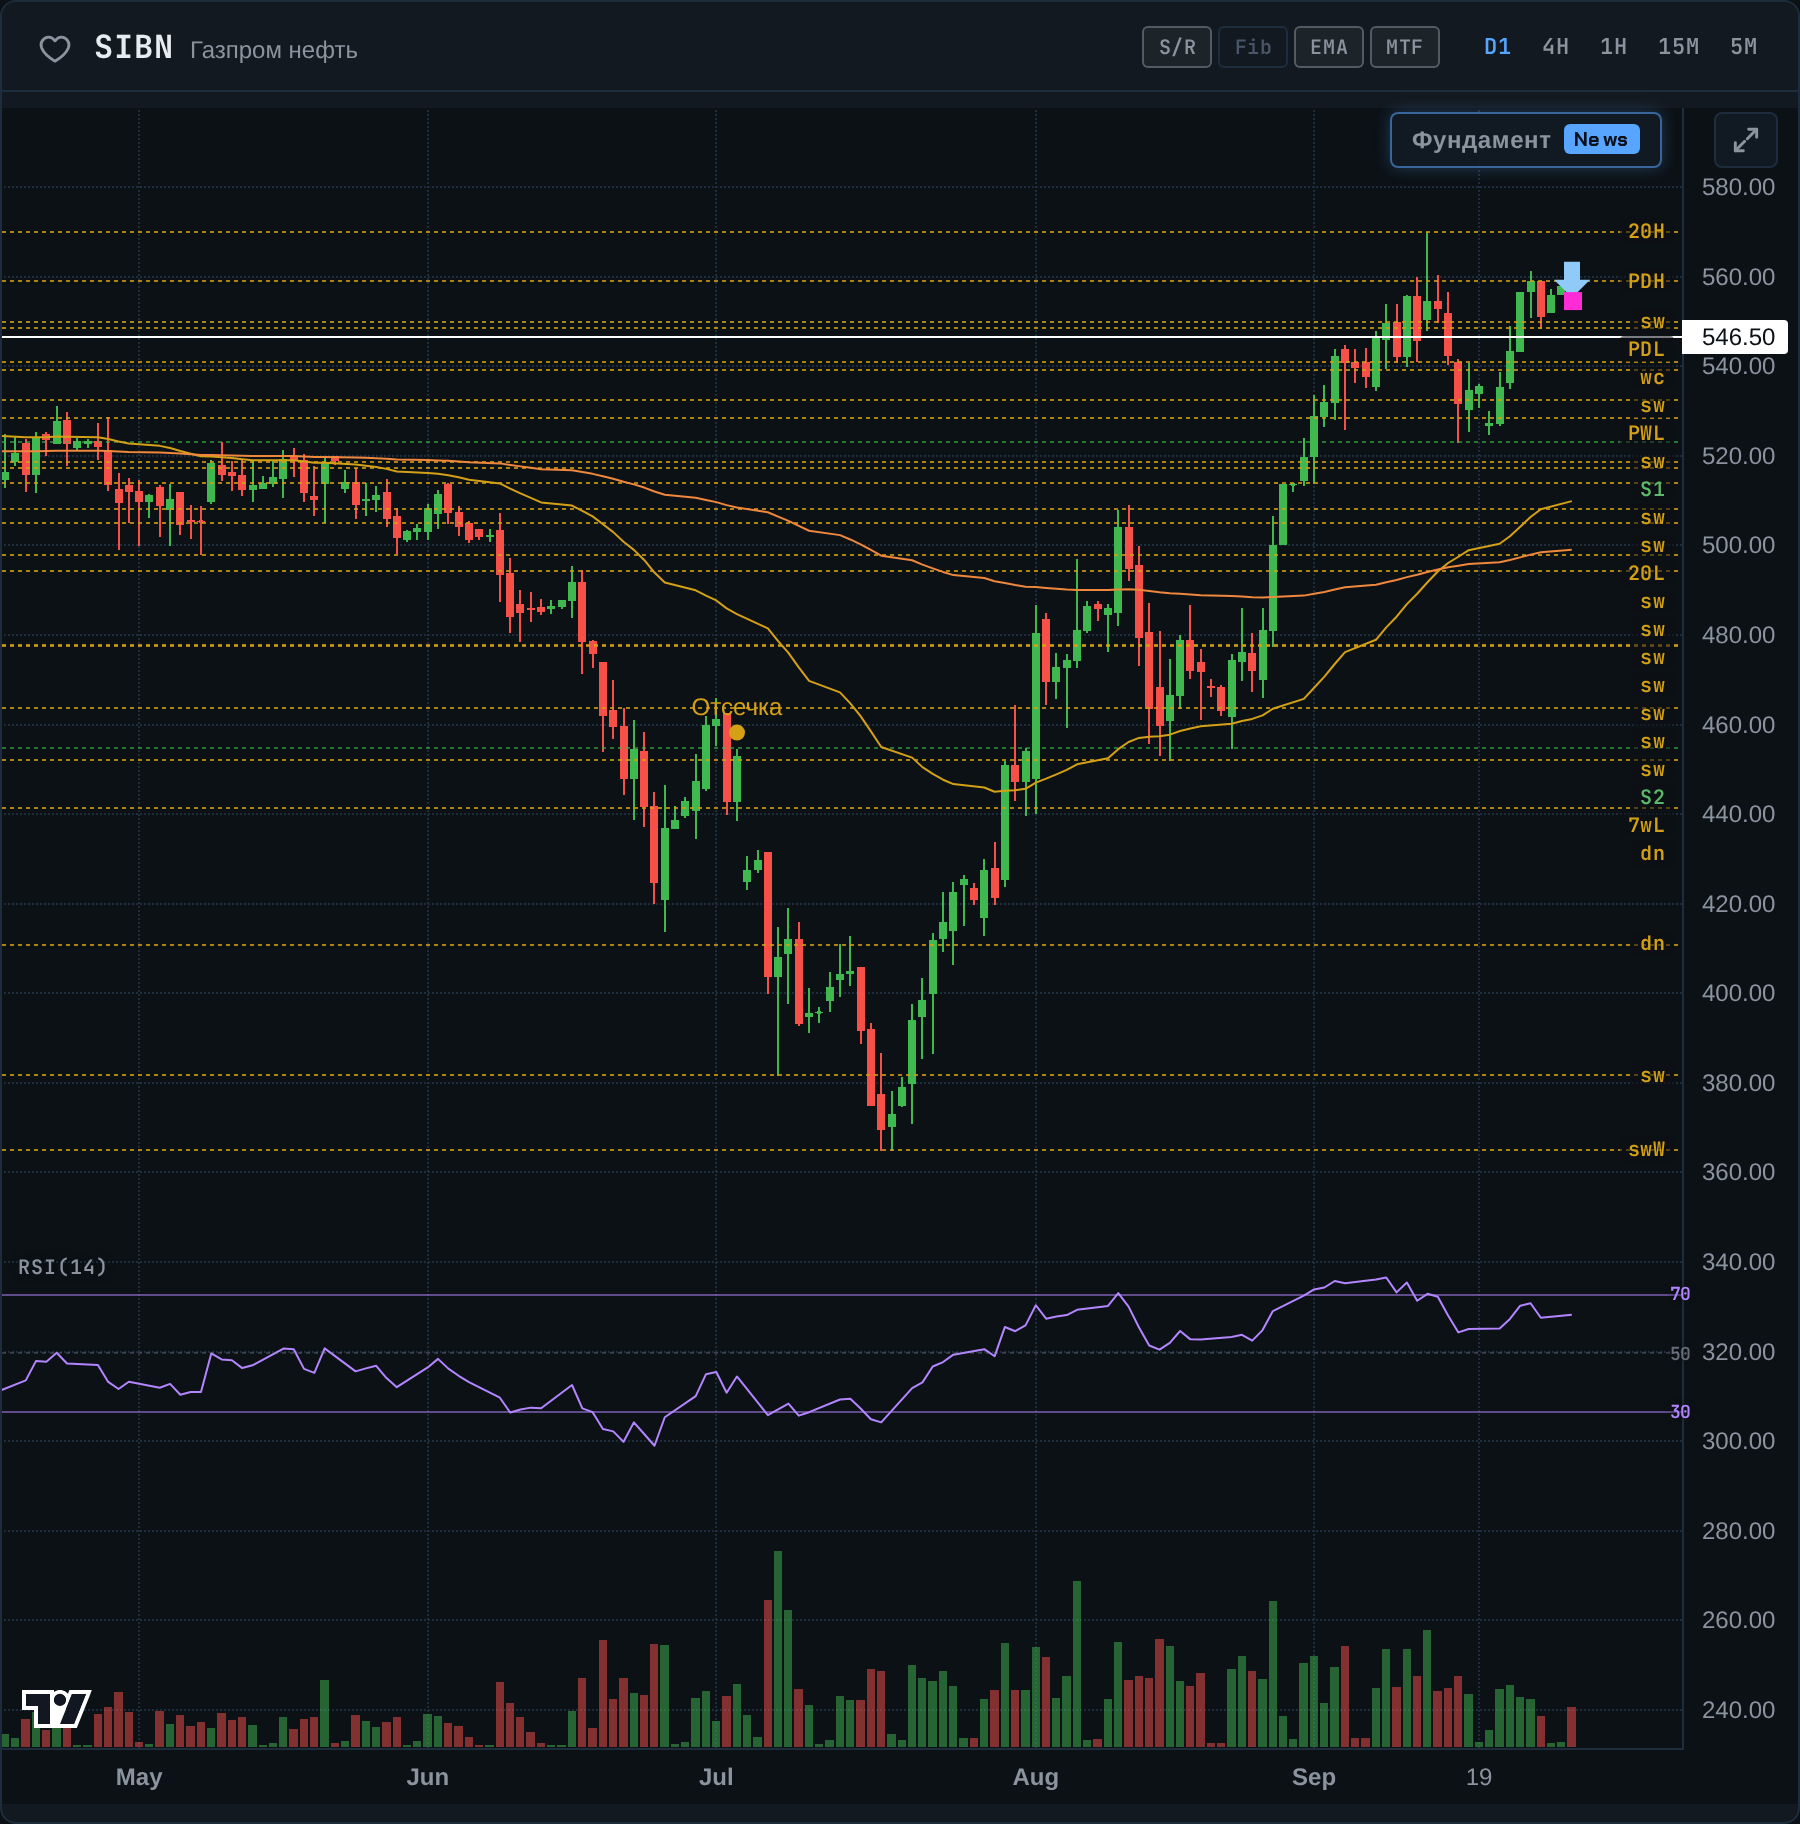Screen dimensions: 1800x1824
Task: Open the Фундамент News panel
Action: [x=1526, y=140]
